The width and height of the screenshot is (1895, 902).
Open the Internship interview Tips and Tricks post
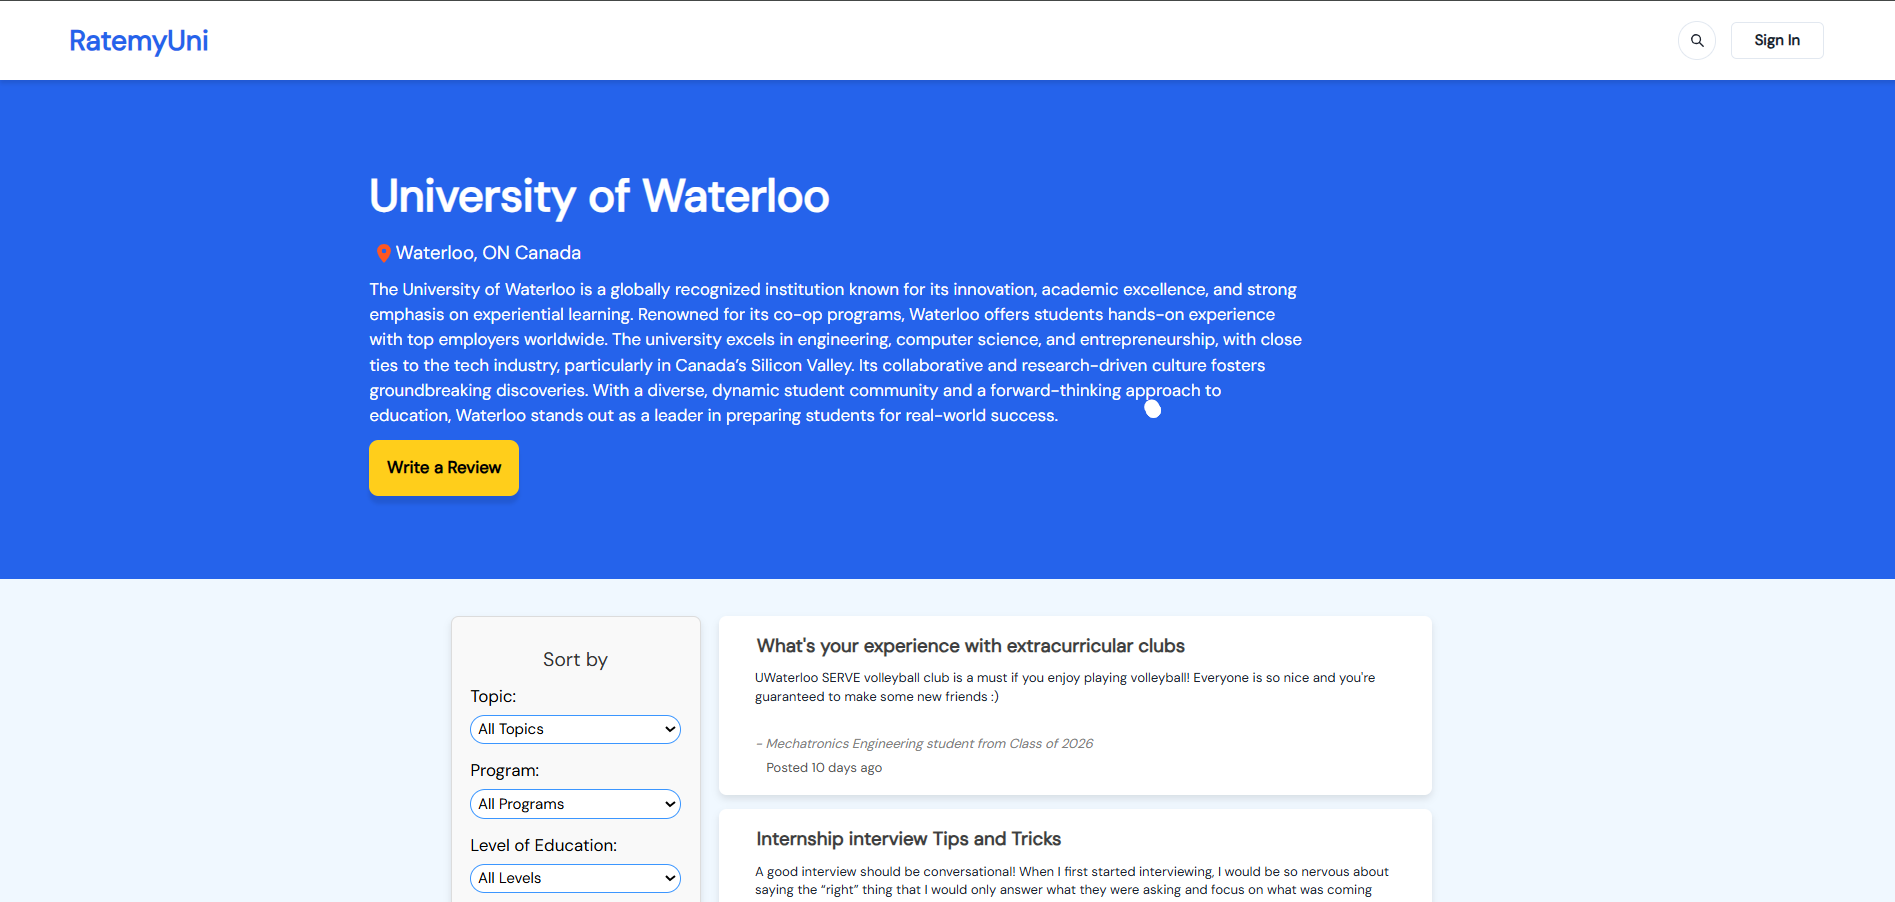(x=908, y=839)
